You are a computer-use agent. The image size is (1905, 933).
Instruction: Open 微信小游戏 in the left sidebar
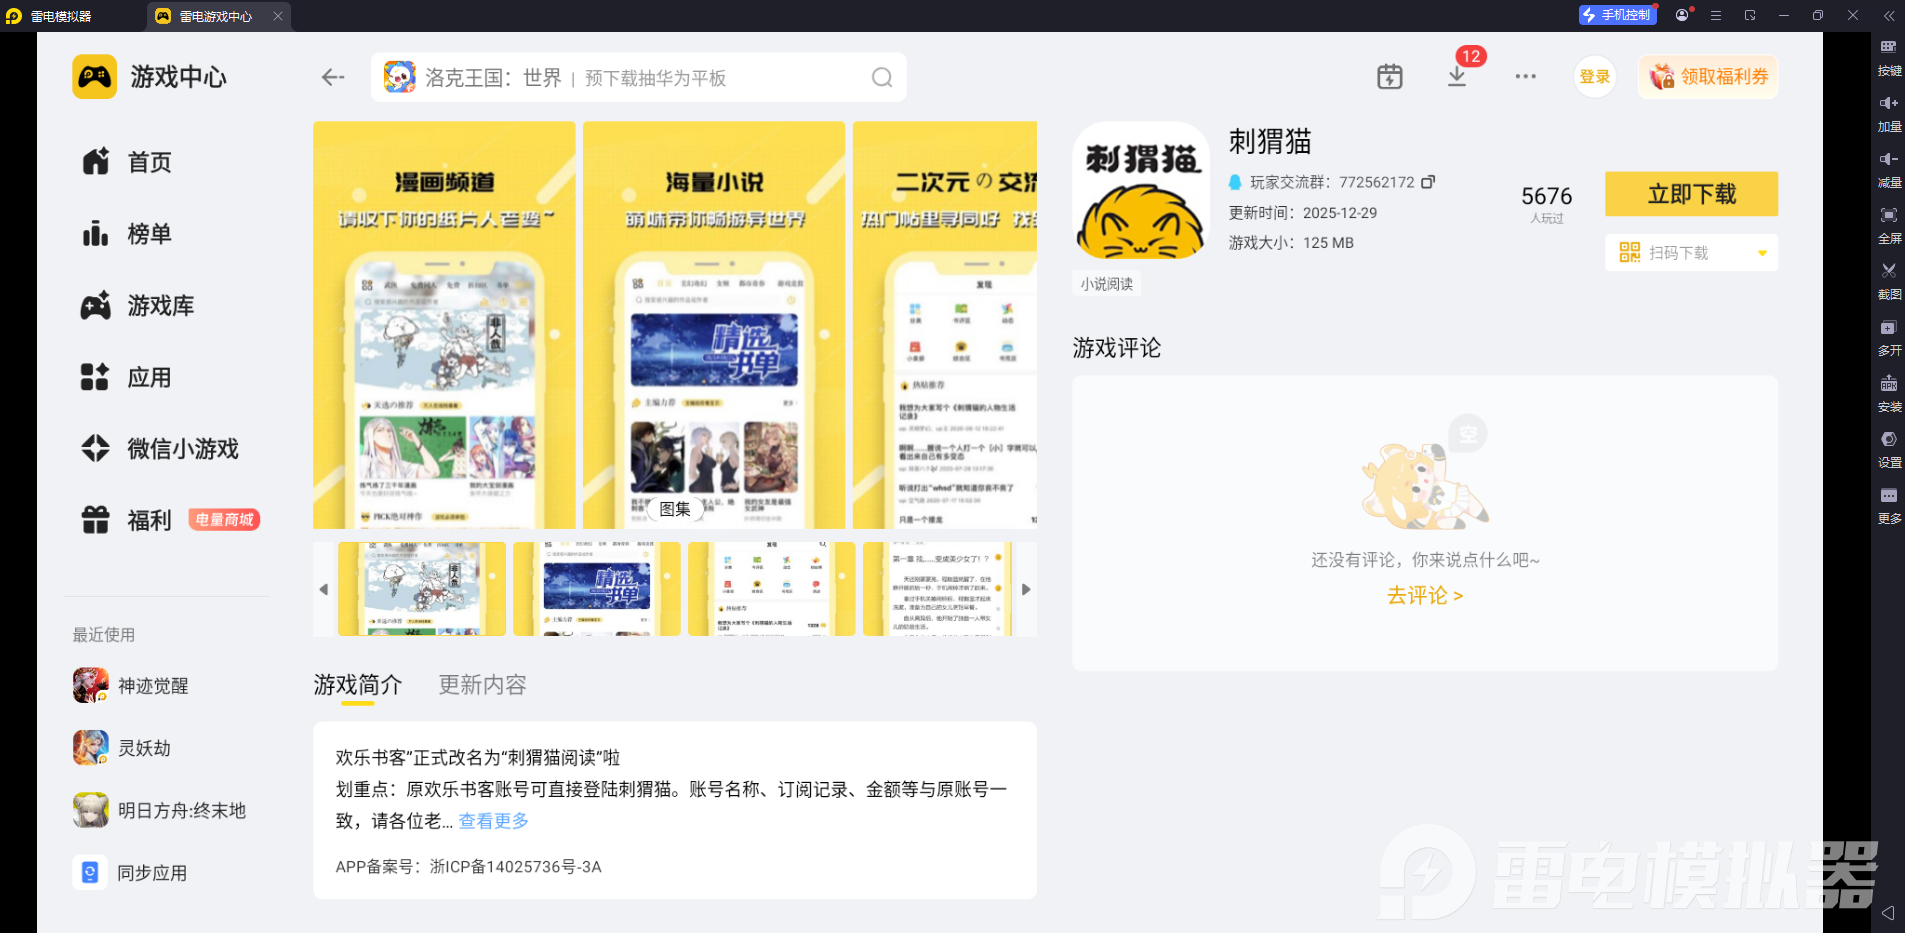click(x=160, y=449)
